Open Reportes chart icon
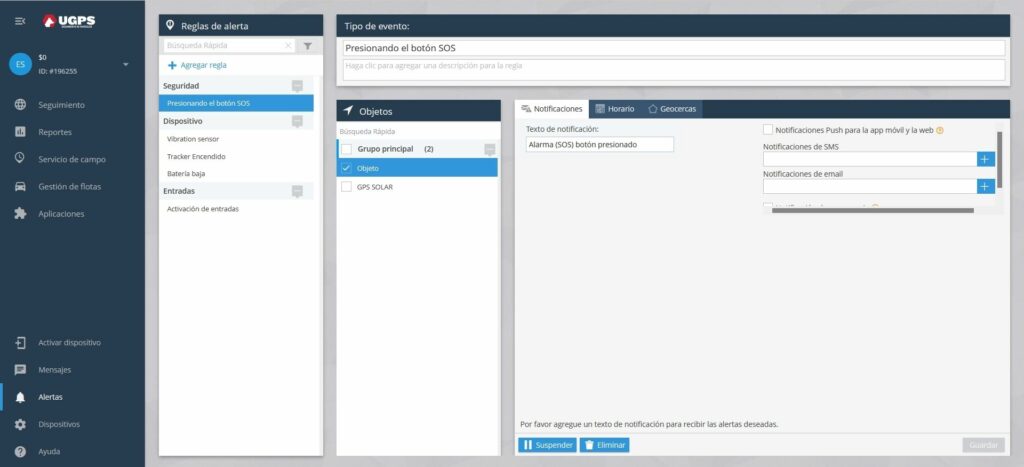This screenshot has width=1024, height=467. point(20,132)
